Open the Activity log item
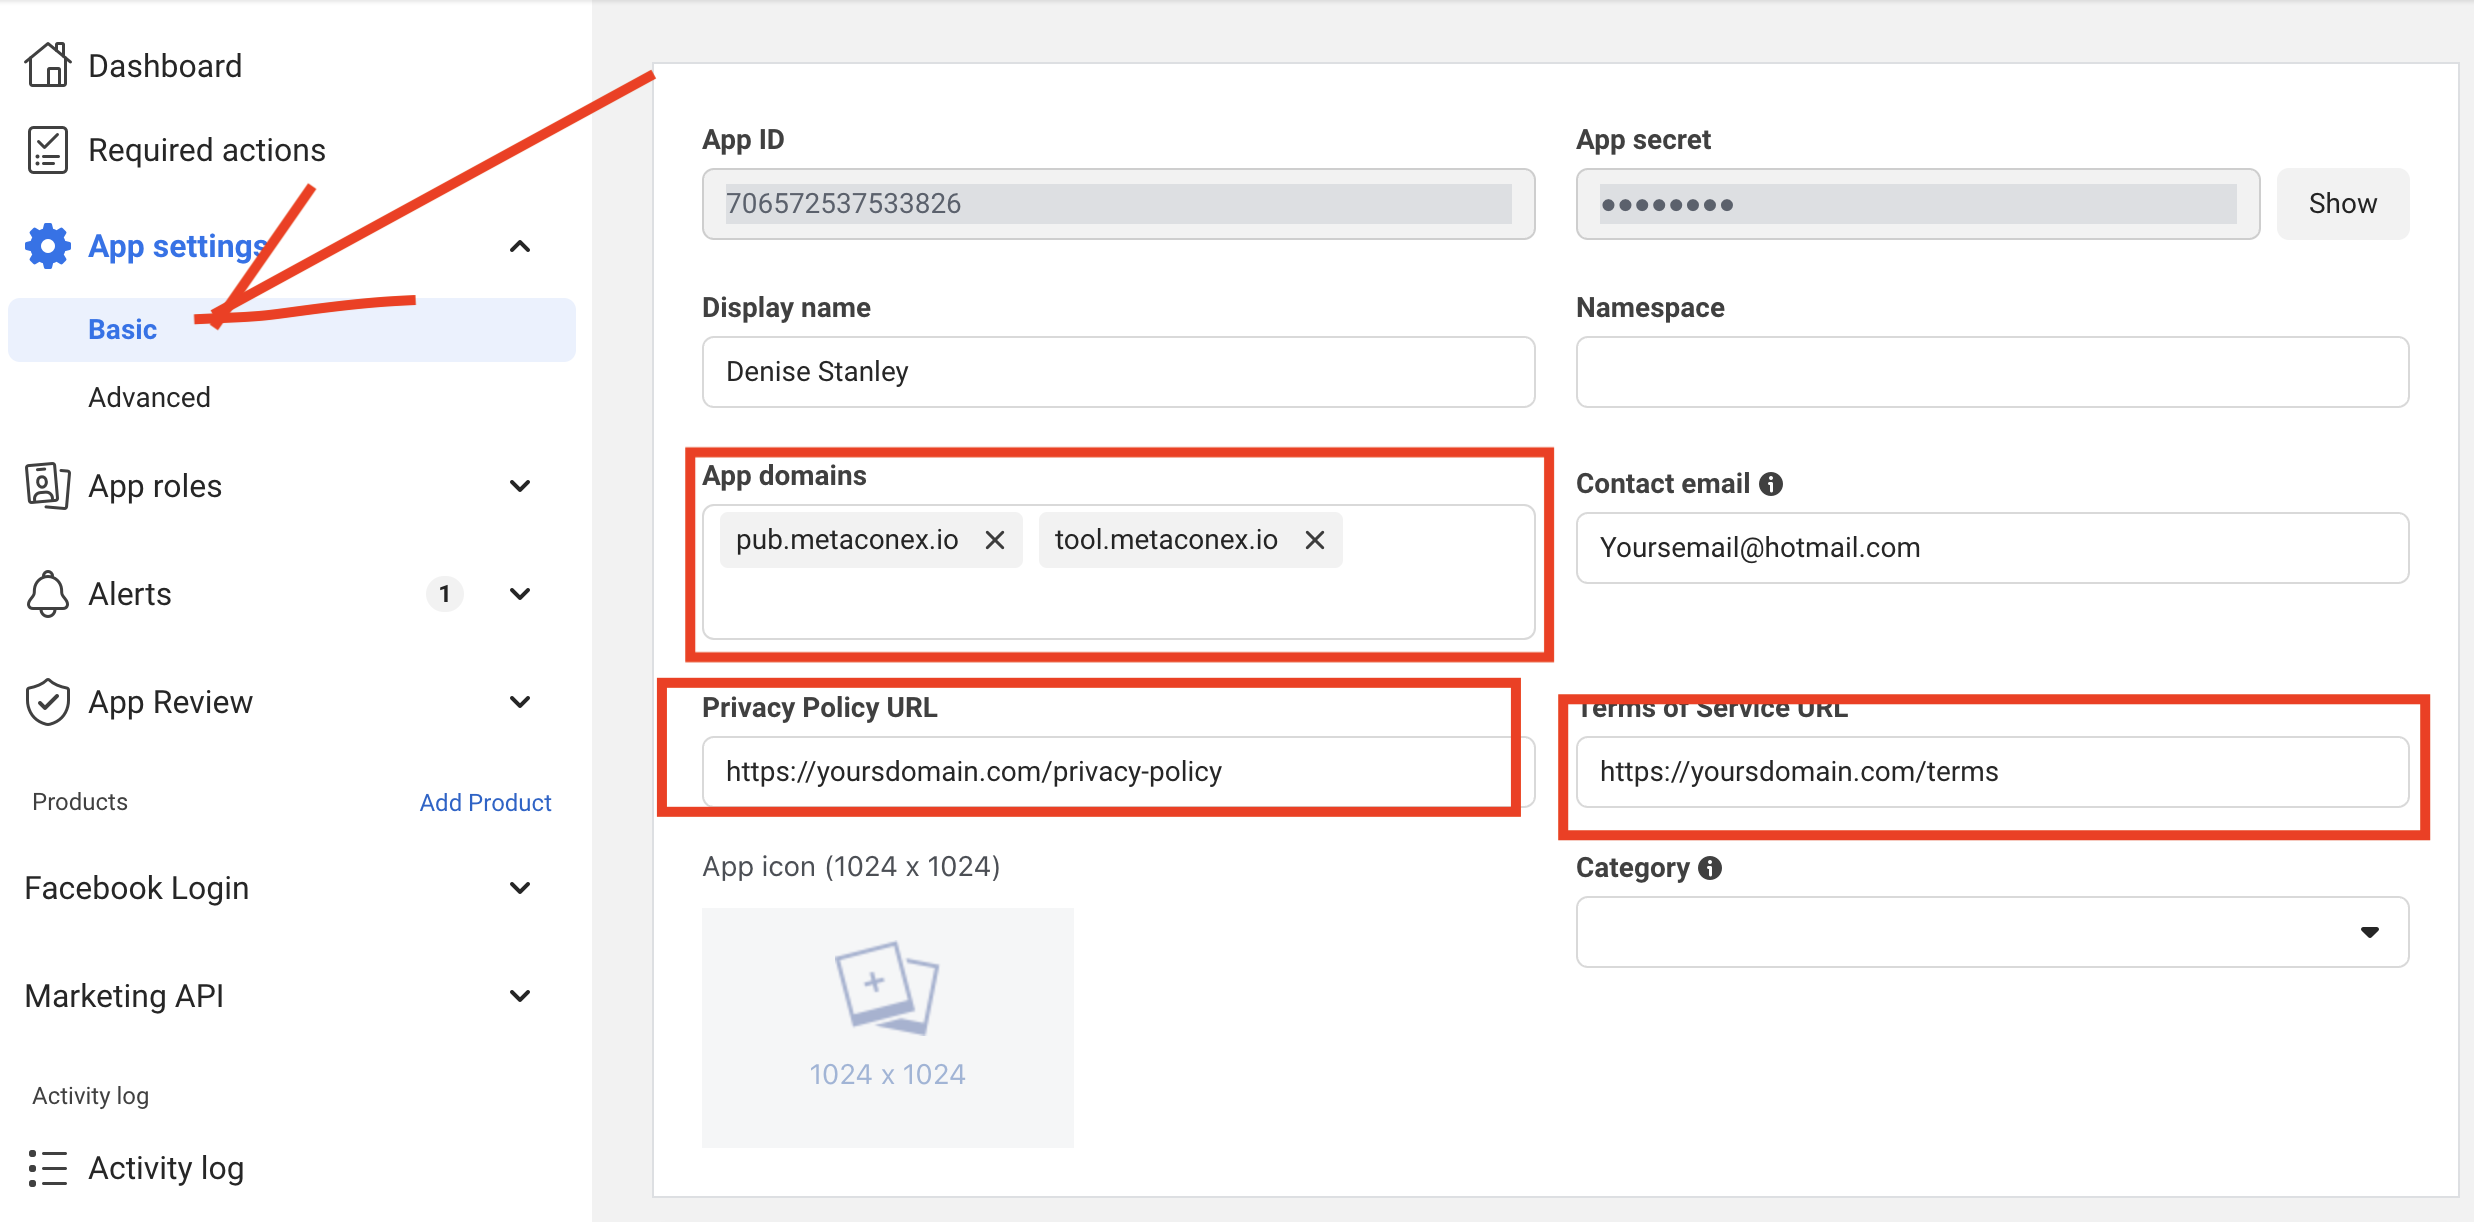Image resolution: width=2474 pixels, height=1222 pixels. coord(166,1168)
